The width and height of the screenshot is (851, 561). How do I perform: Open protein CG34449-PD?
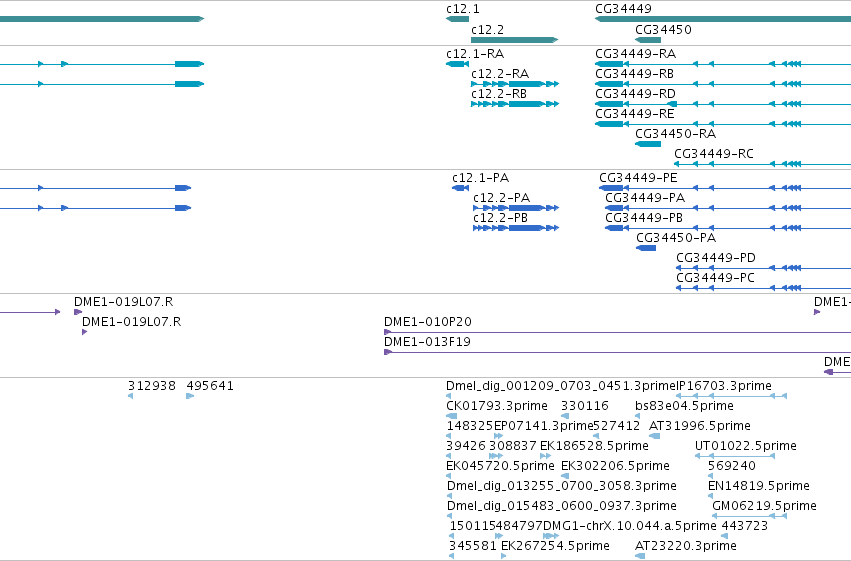716,259
